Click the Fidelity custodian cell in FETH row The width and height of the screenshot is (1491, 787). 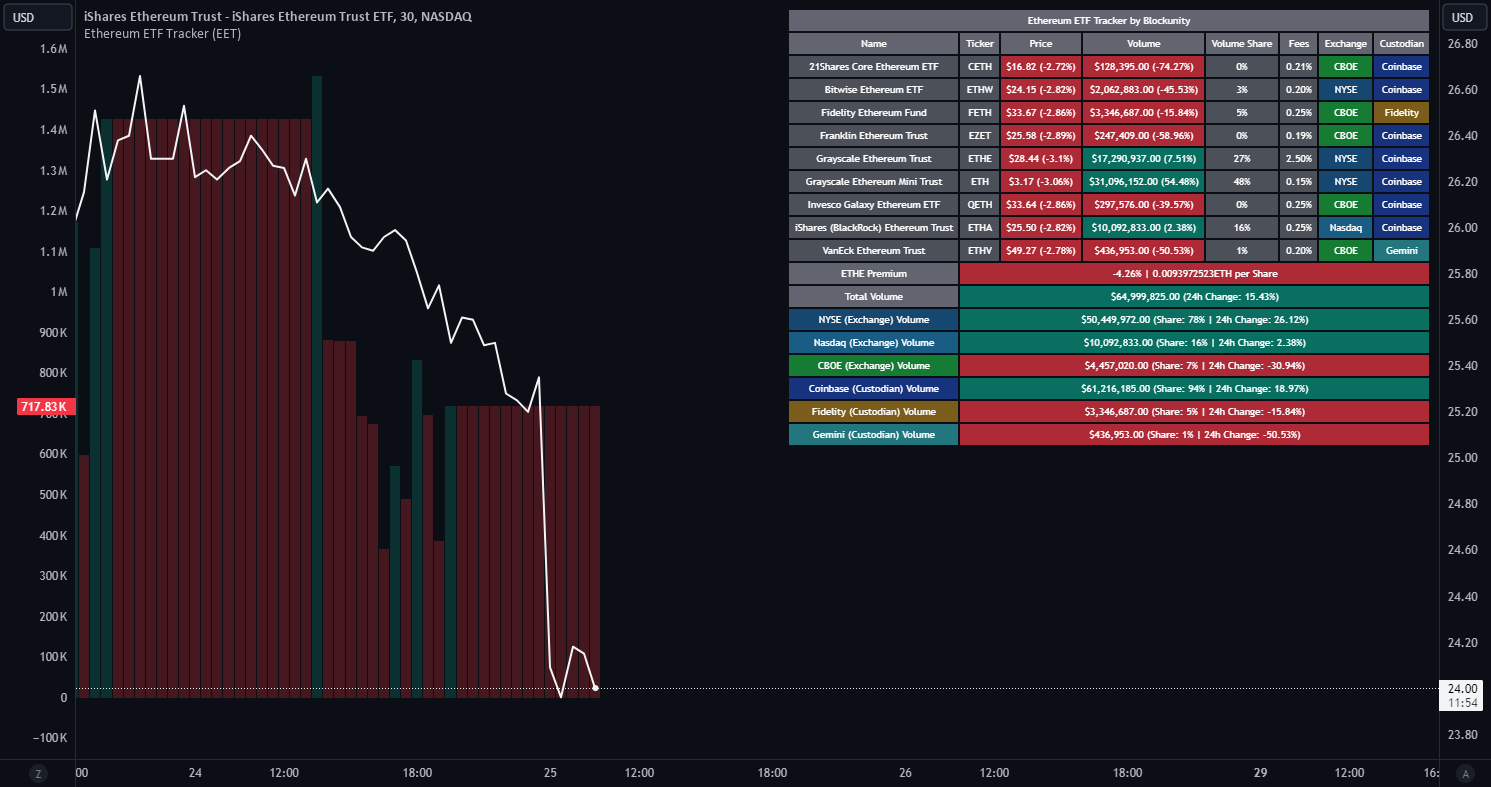pos(1401,113)
